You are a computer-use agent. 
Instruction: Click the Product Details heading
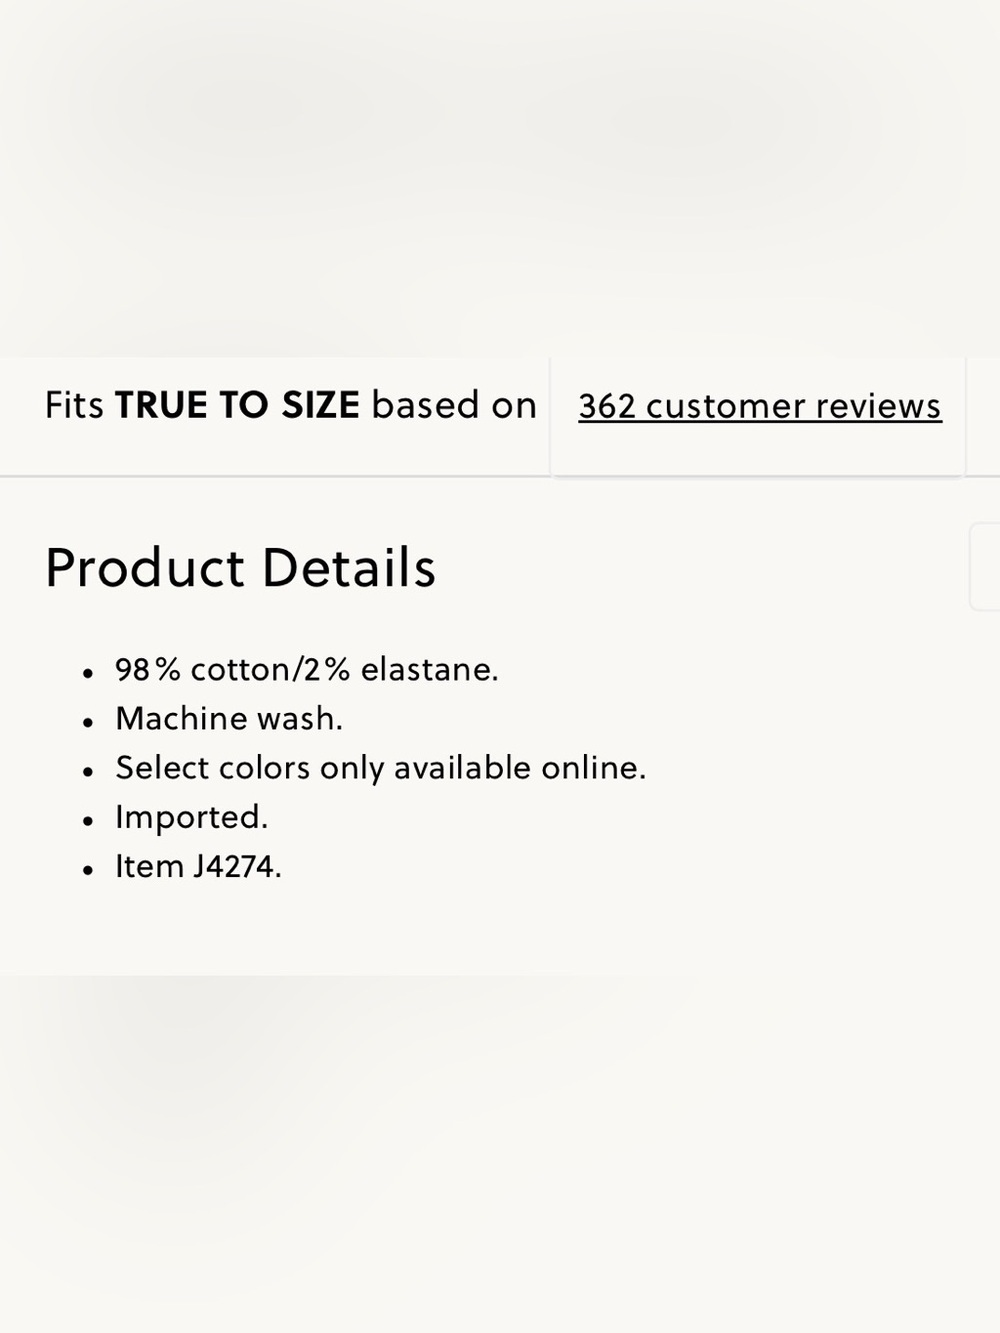tap(241, 567)
